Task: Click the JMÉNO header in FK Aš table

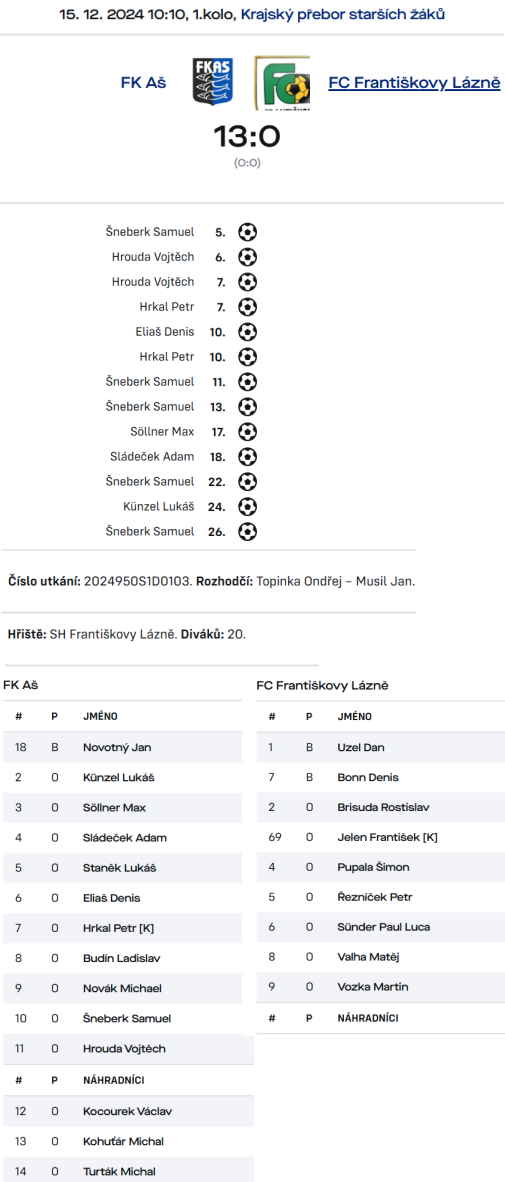Action: click(x=100, y=717)
